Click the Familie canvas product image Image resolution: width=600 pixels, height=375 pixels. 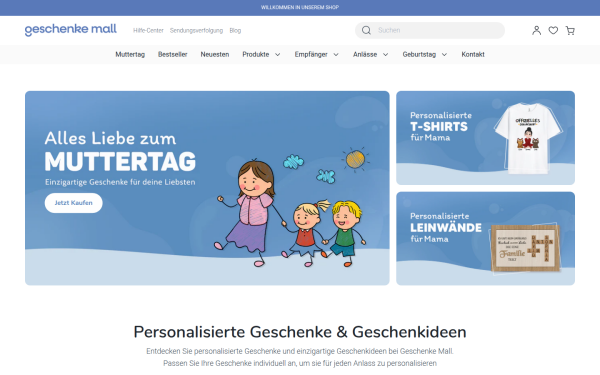525,248
